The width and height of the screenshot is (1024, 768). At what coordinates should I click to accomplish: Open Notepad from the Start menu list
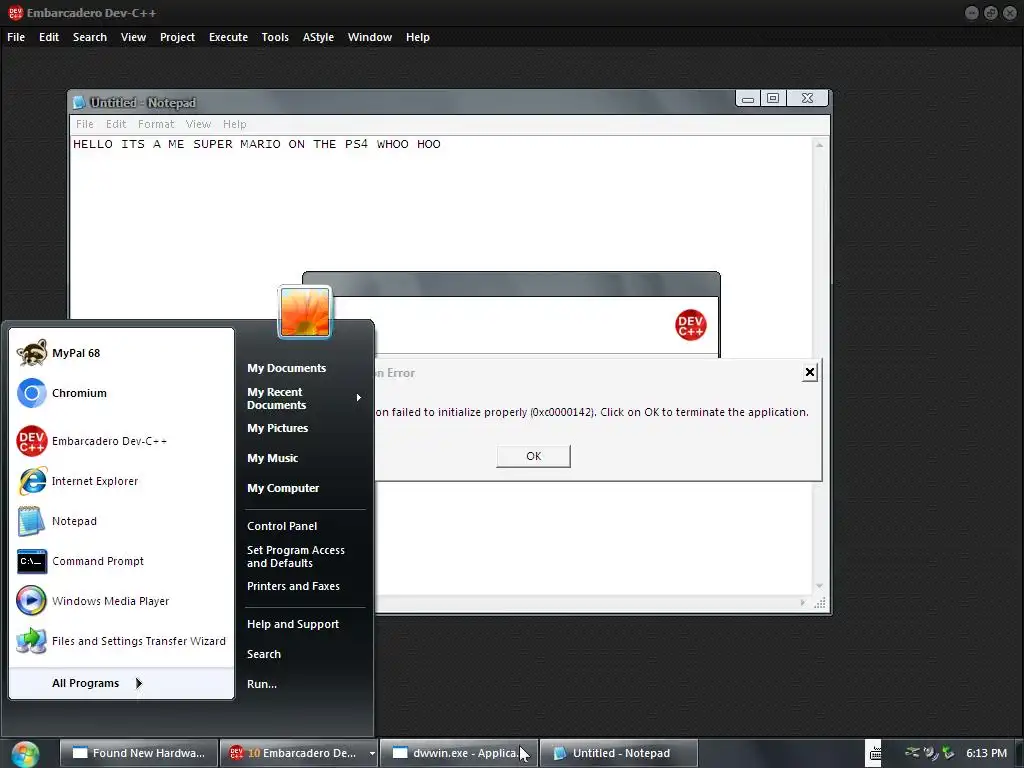pos(57,521)
